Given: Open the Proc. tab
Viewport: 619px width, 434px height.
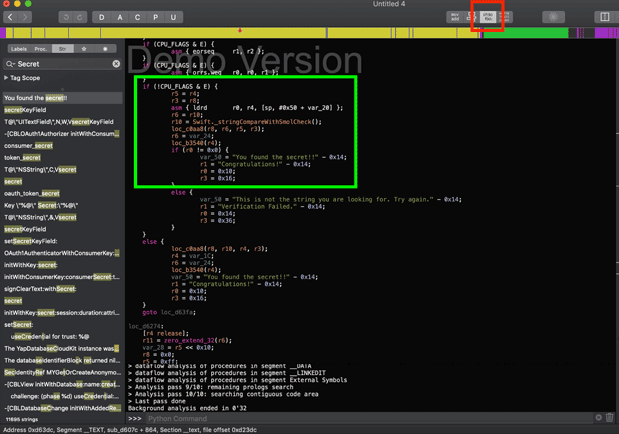Looking at the screenshot, I should [x=41, y=49].
